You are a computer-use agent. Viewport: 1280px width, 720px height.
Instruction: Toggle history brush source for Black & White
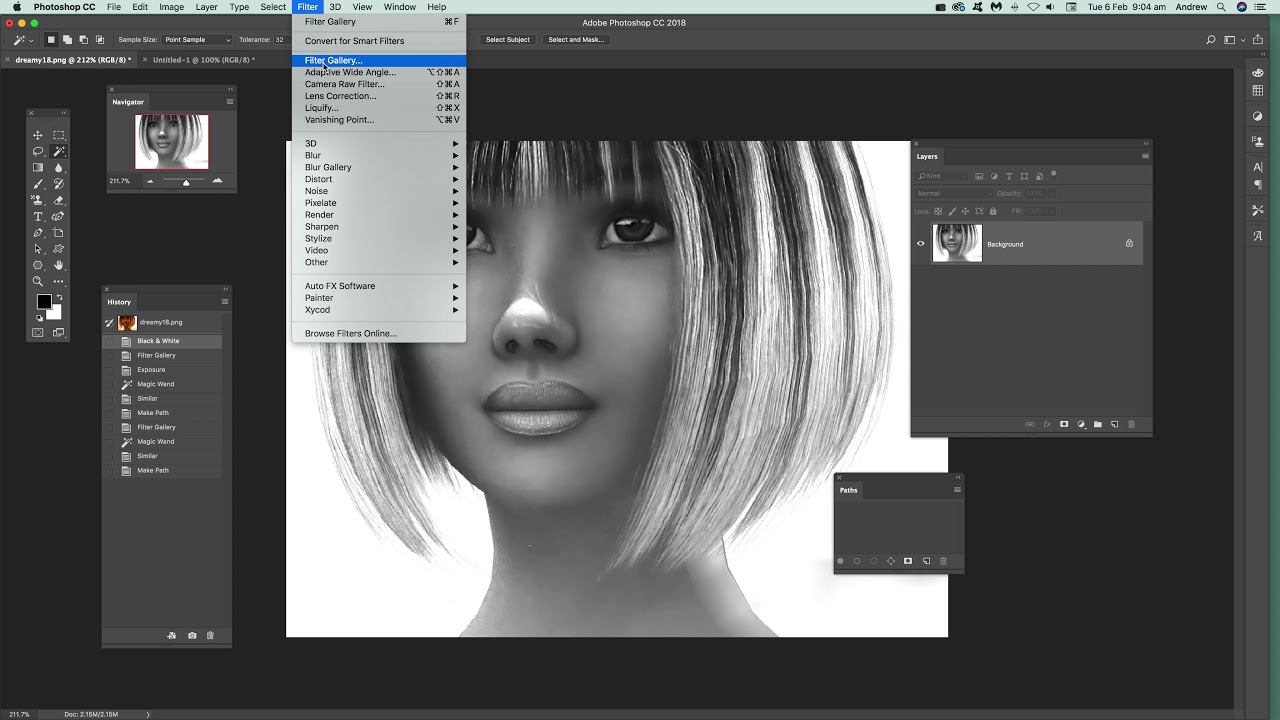110,341
